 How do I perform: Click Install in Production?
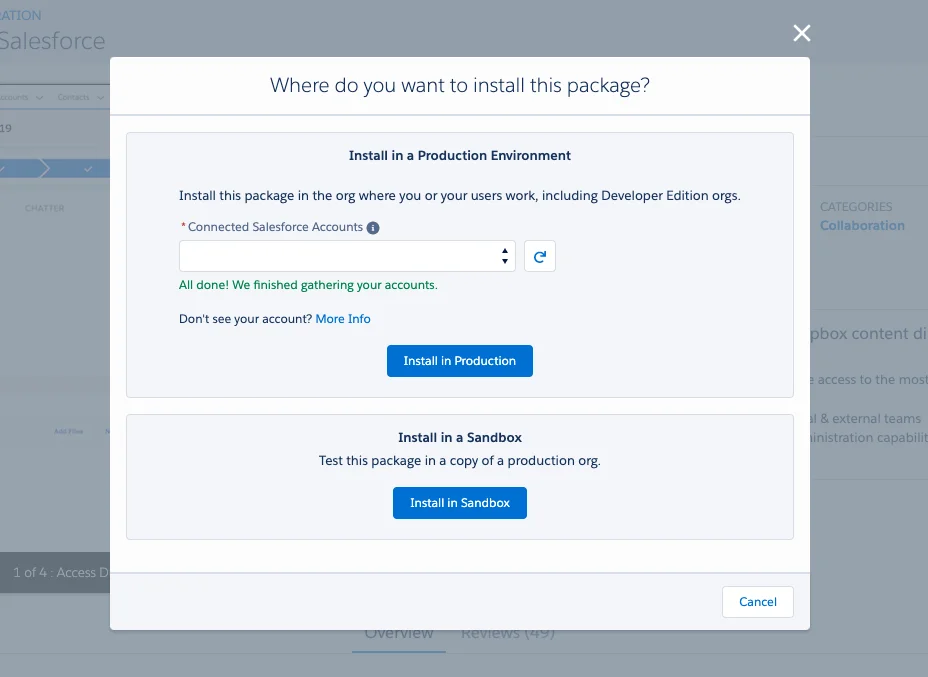coord(459,361)
